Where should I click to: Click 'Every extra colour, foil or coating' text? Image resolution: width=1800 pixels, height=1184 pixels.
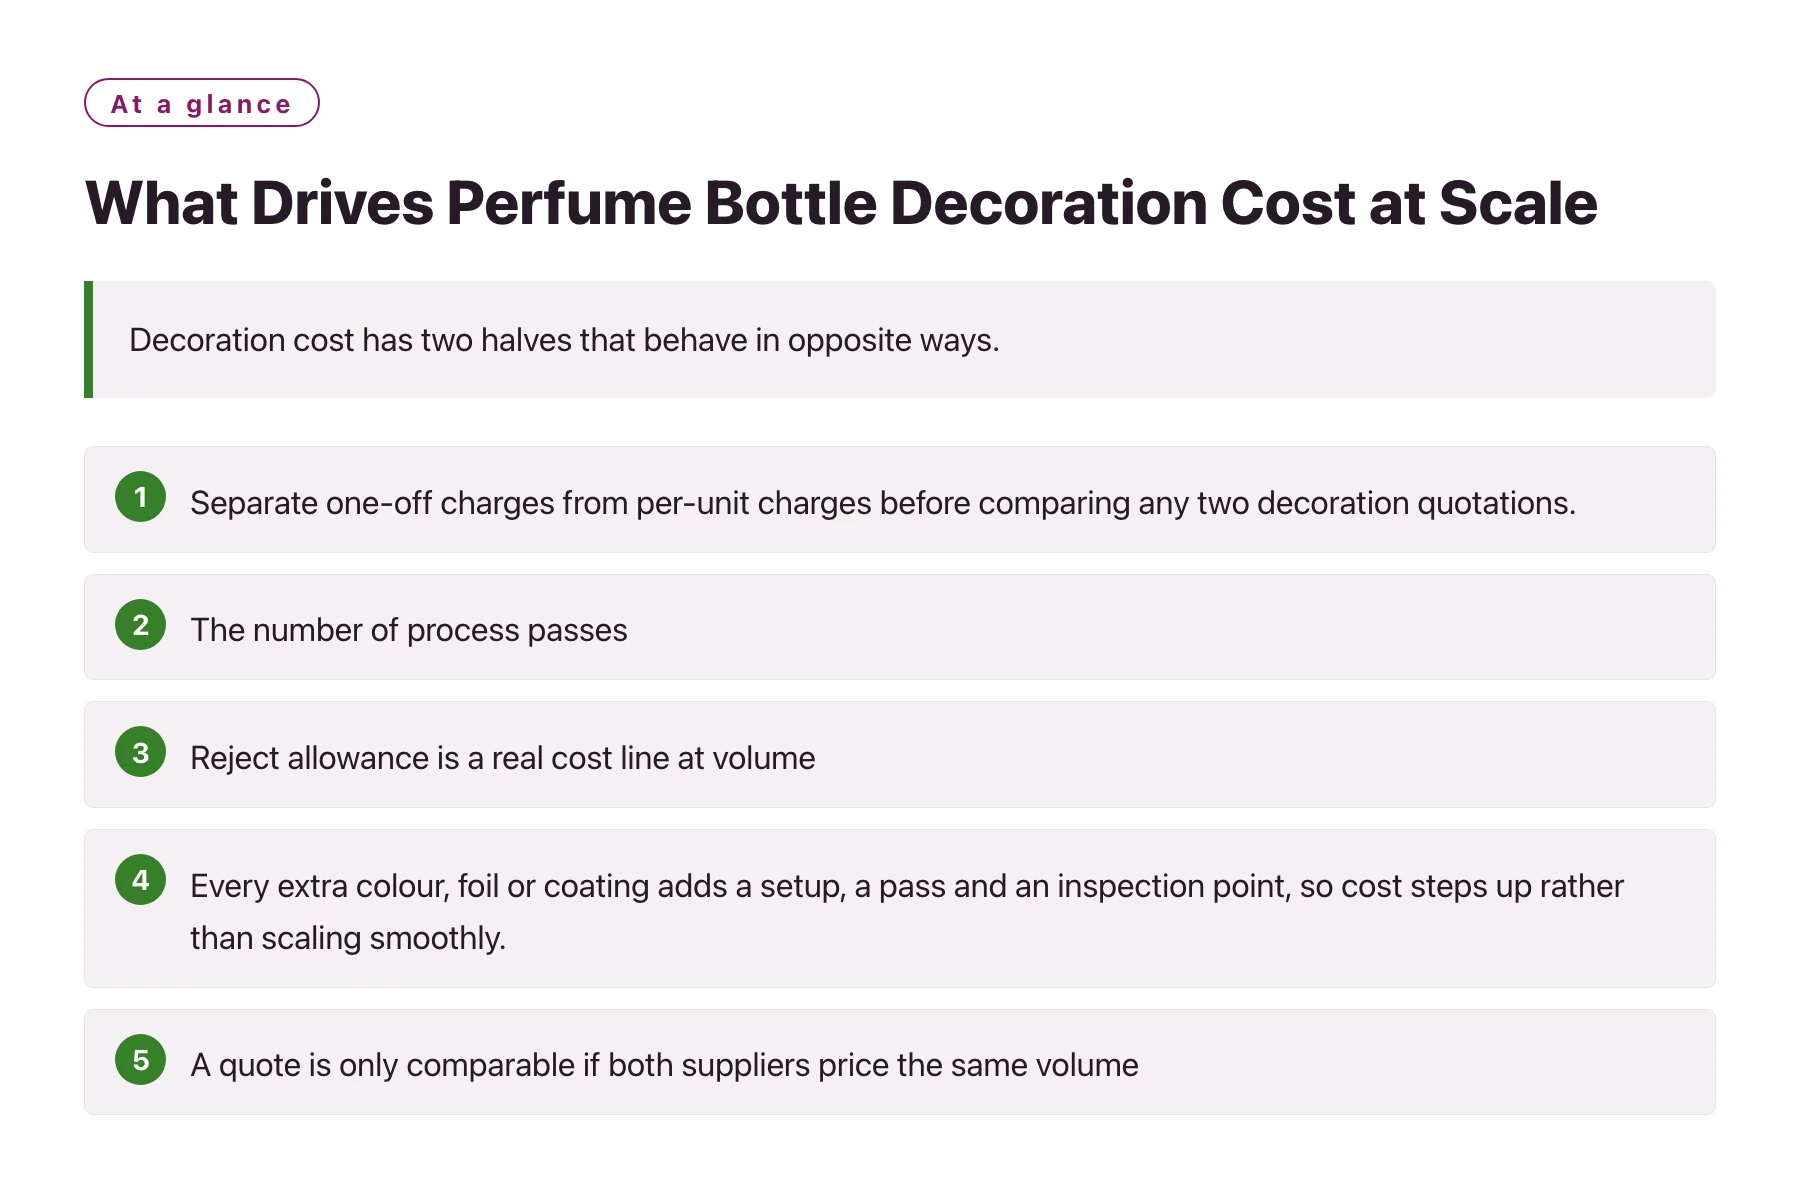(x=907, y=886)
